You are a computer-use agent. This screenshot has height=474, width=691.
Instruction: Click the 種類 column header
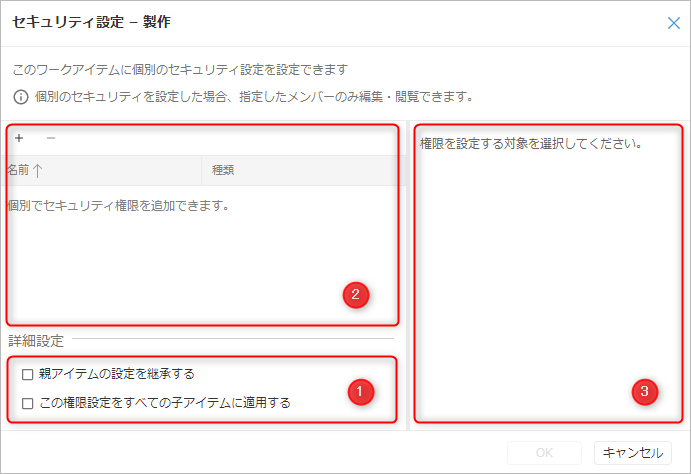click(x=223, y=171)
